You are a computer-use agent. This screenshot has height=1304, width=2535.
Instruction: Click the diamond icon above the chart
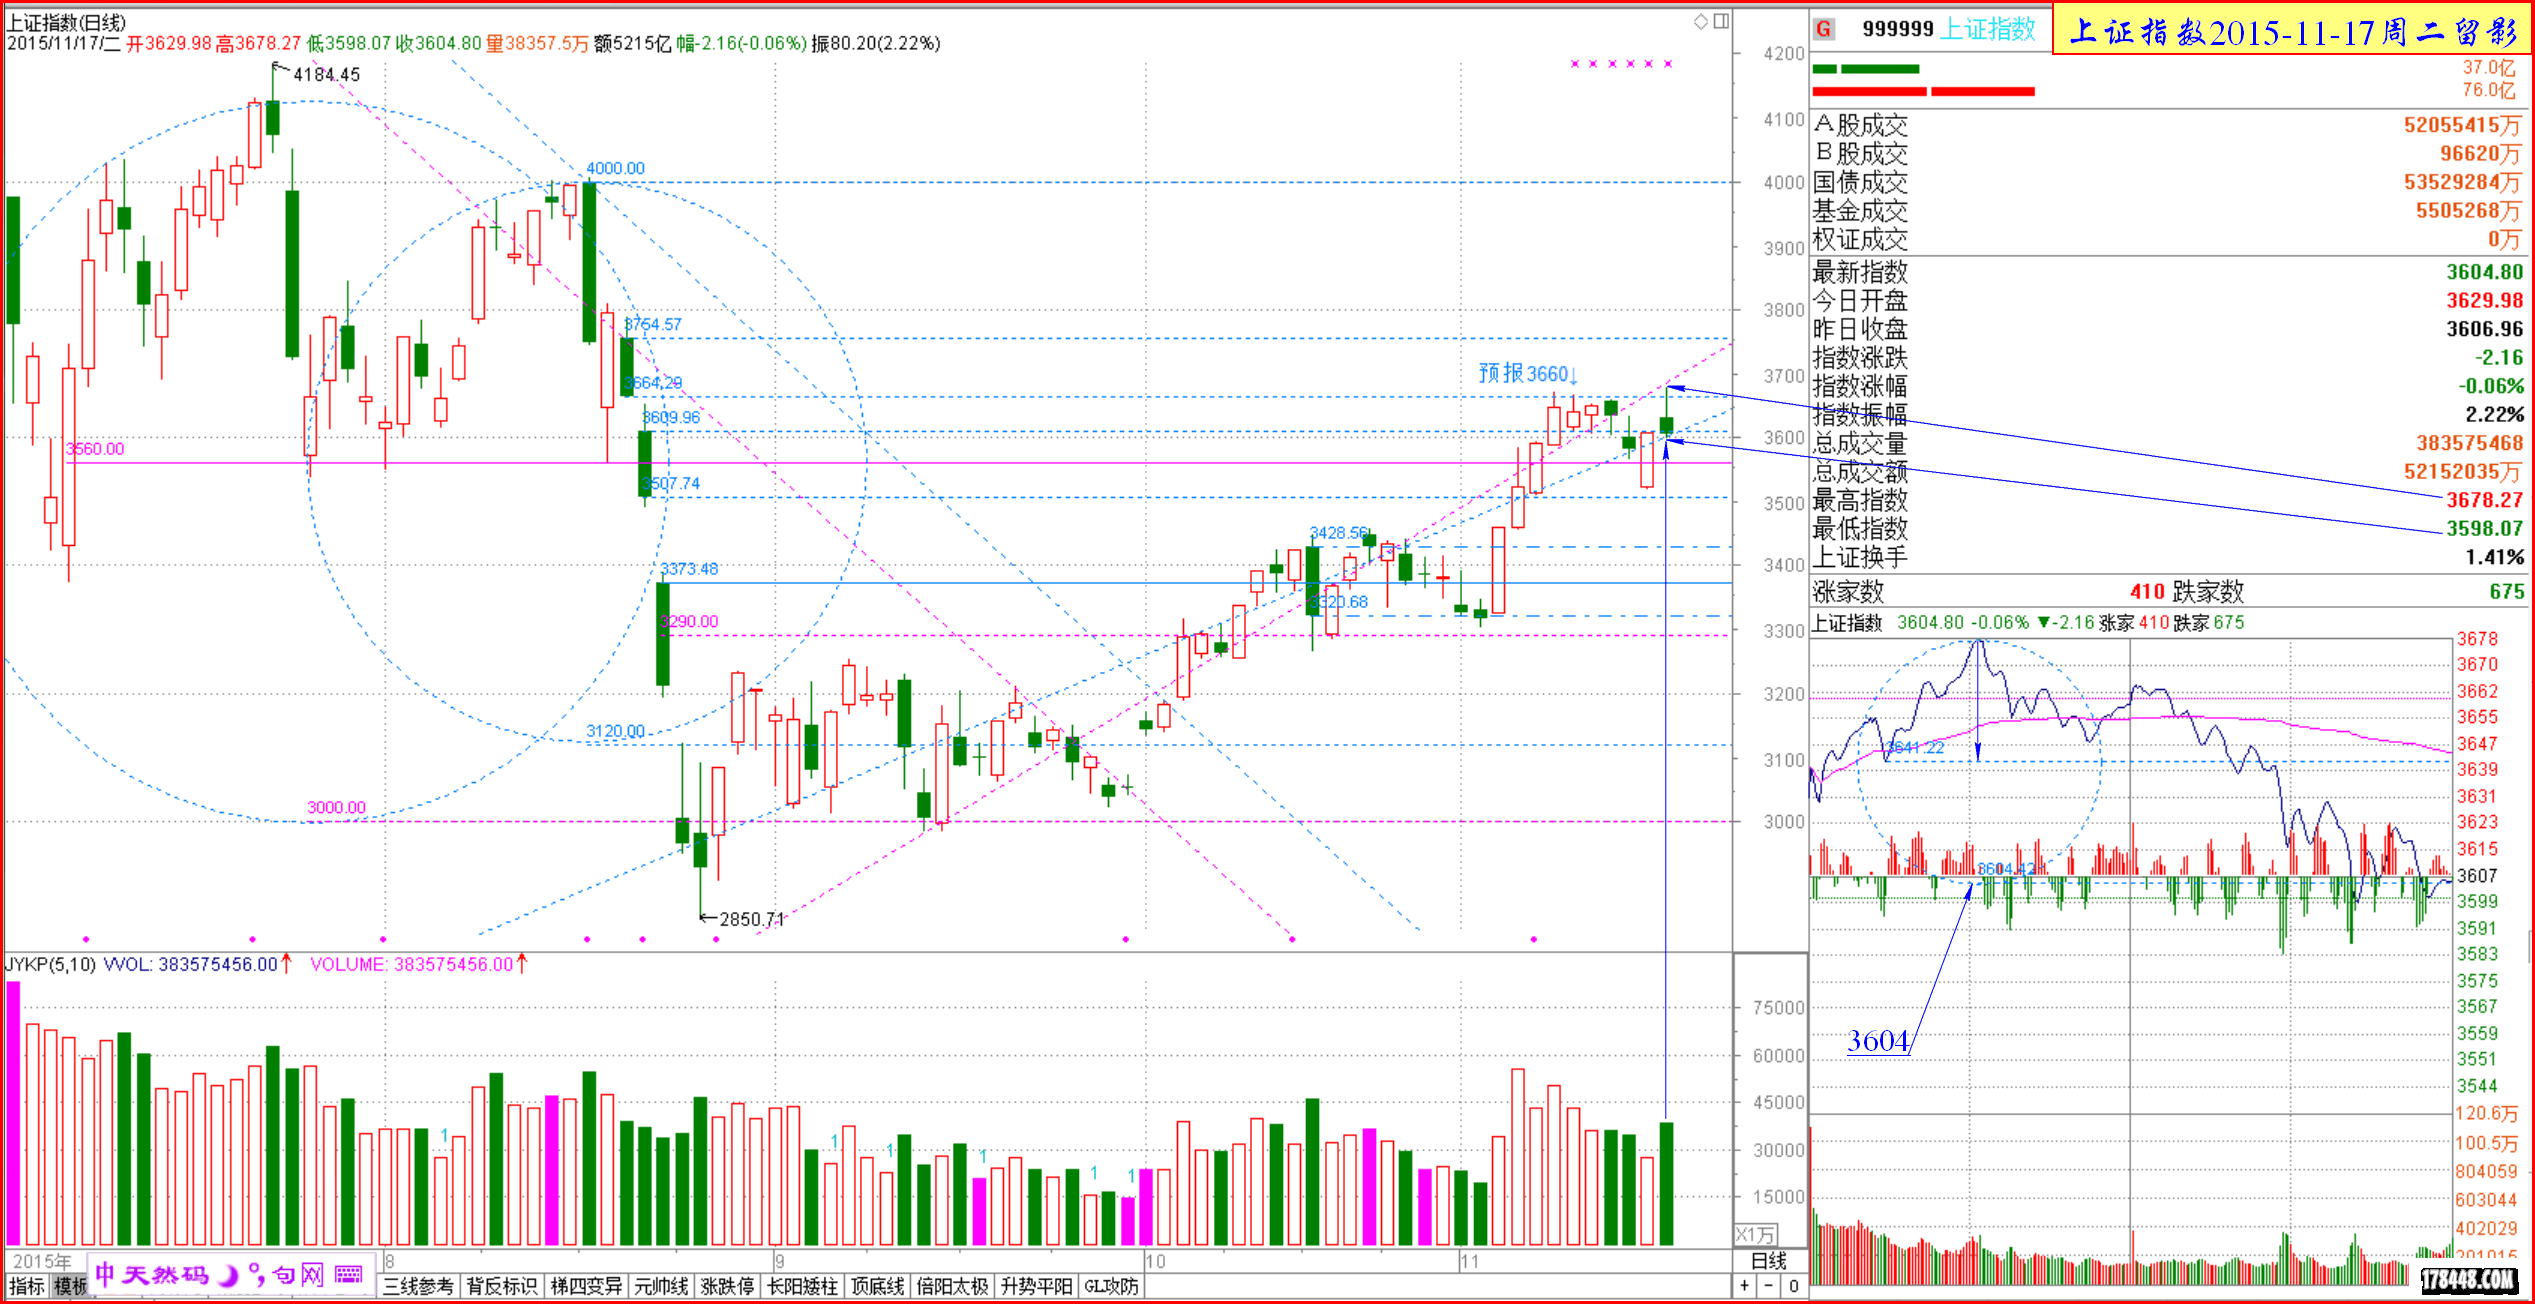[x=1701, y=21]
